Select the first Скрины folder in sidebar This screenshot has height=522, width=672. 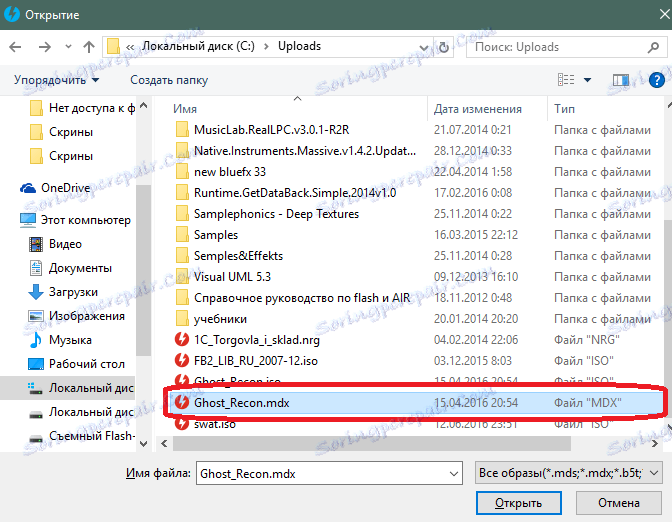click(x=60, y=132)
